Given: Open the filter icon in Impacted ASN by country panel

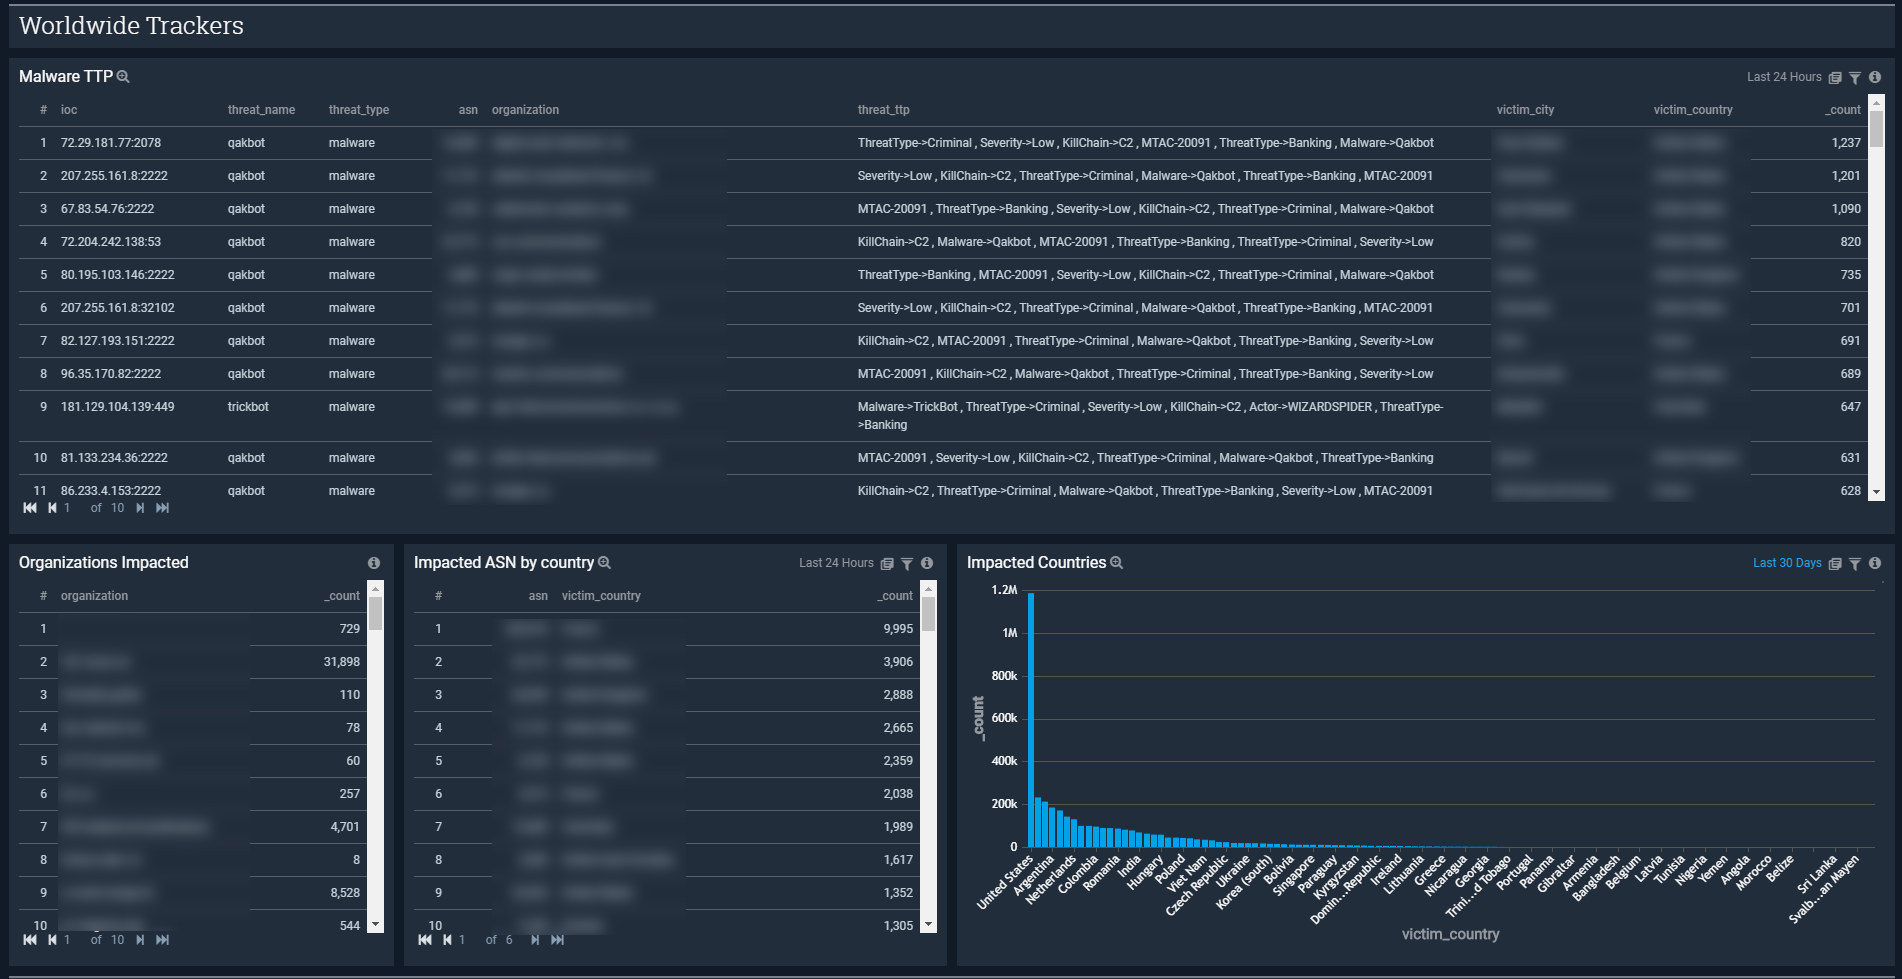Looking at the screenshot, I should (907, 564).
